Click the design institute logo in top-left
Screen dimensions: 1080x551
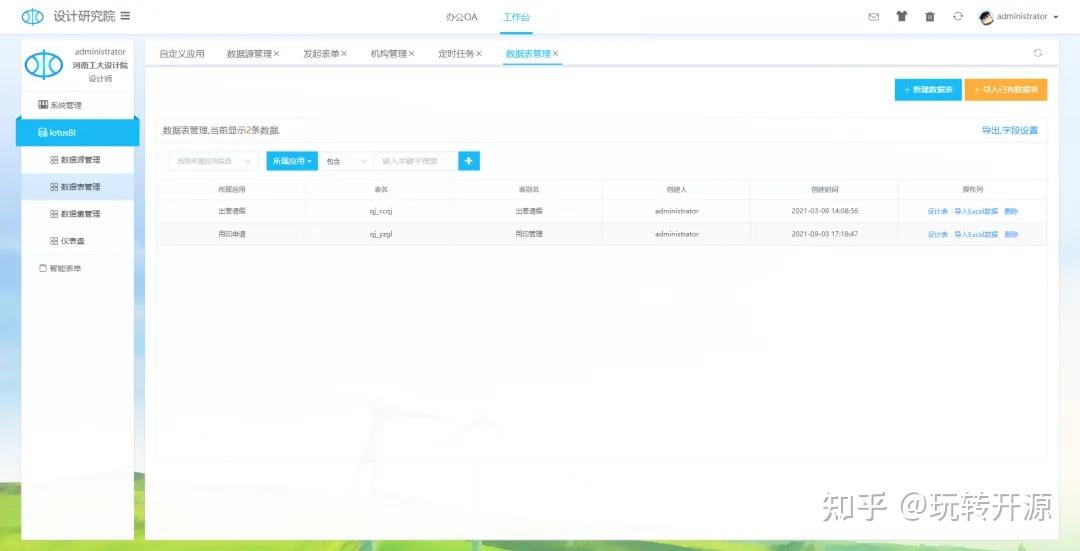33,16
